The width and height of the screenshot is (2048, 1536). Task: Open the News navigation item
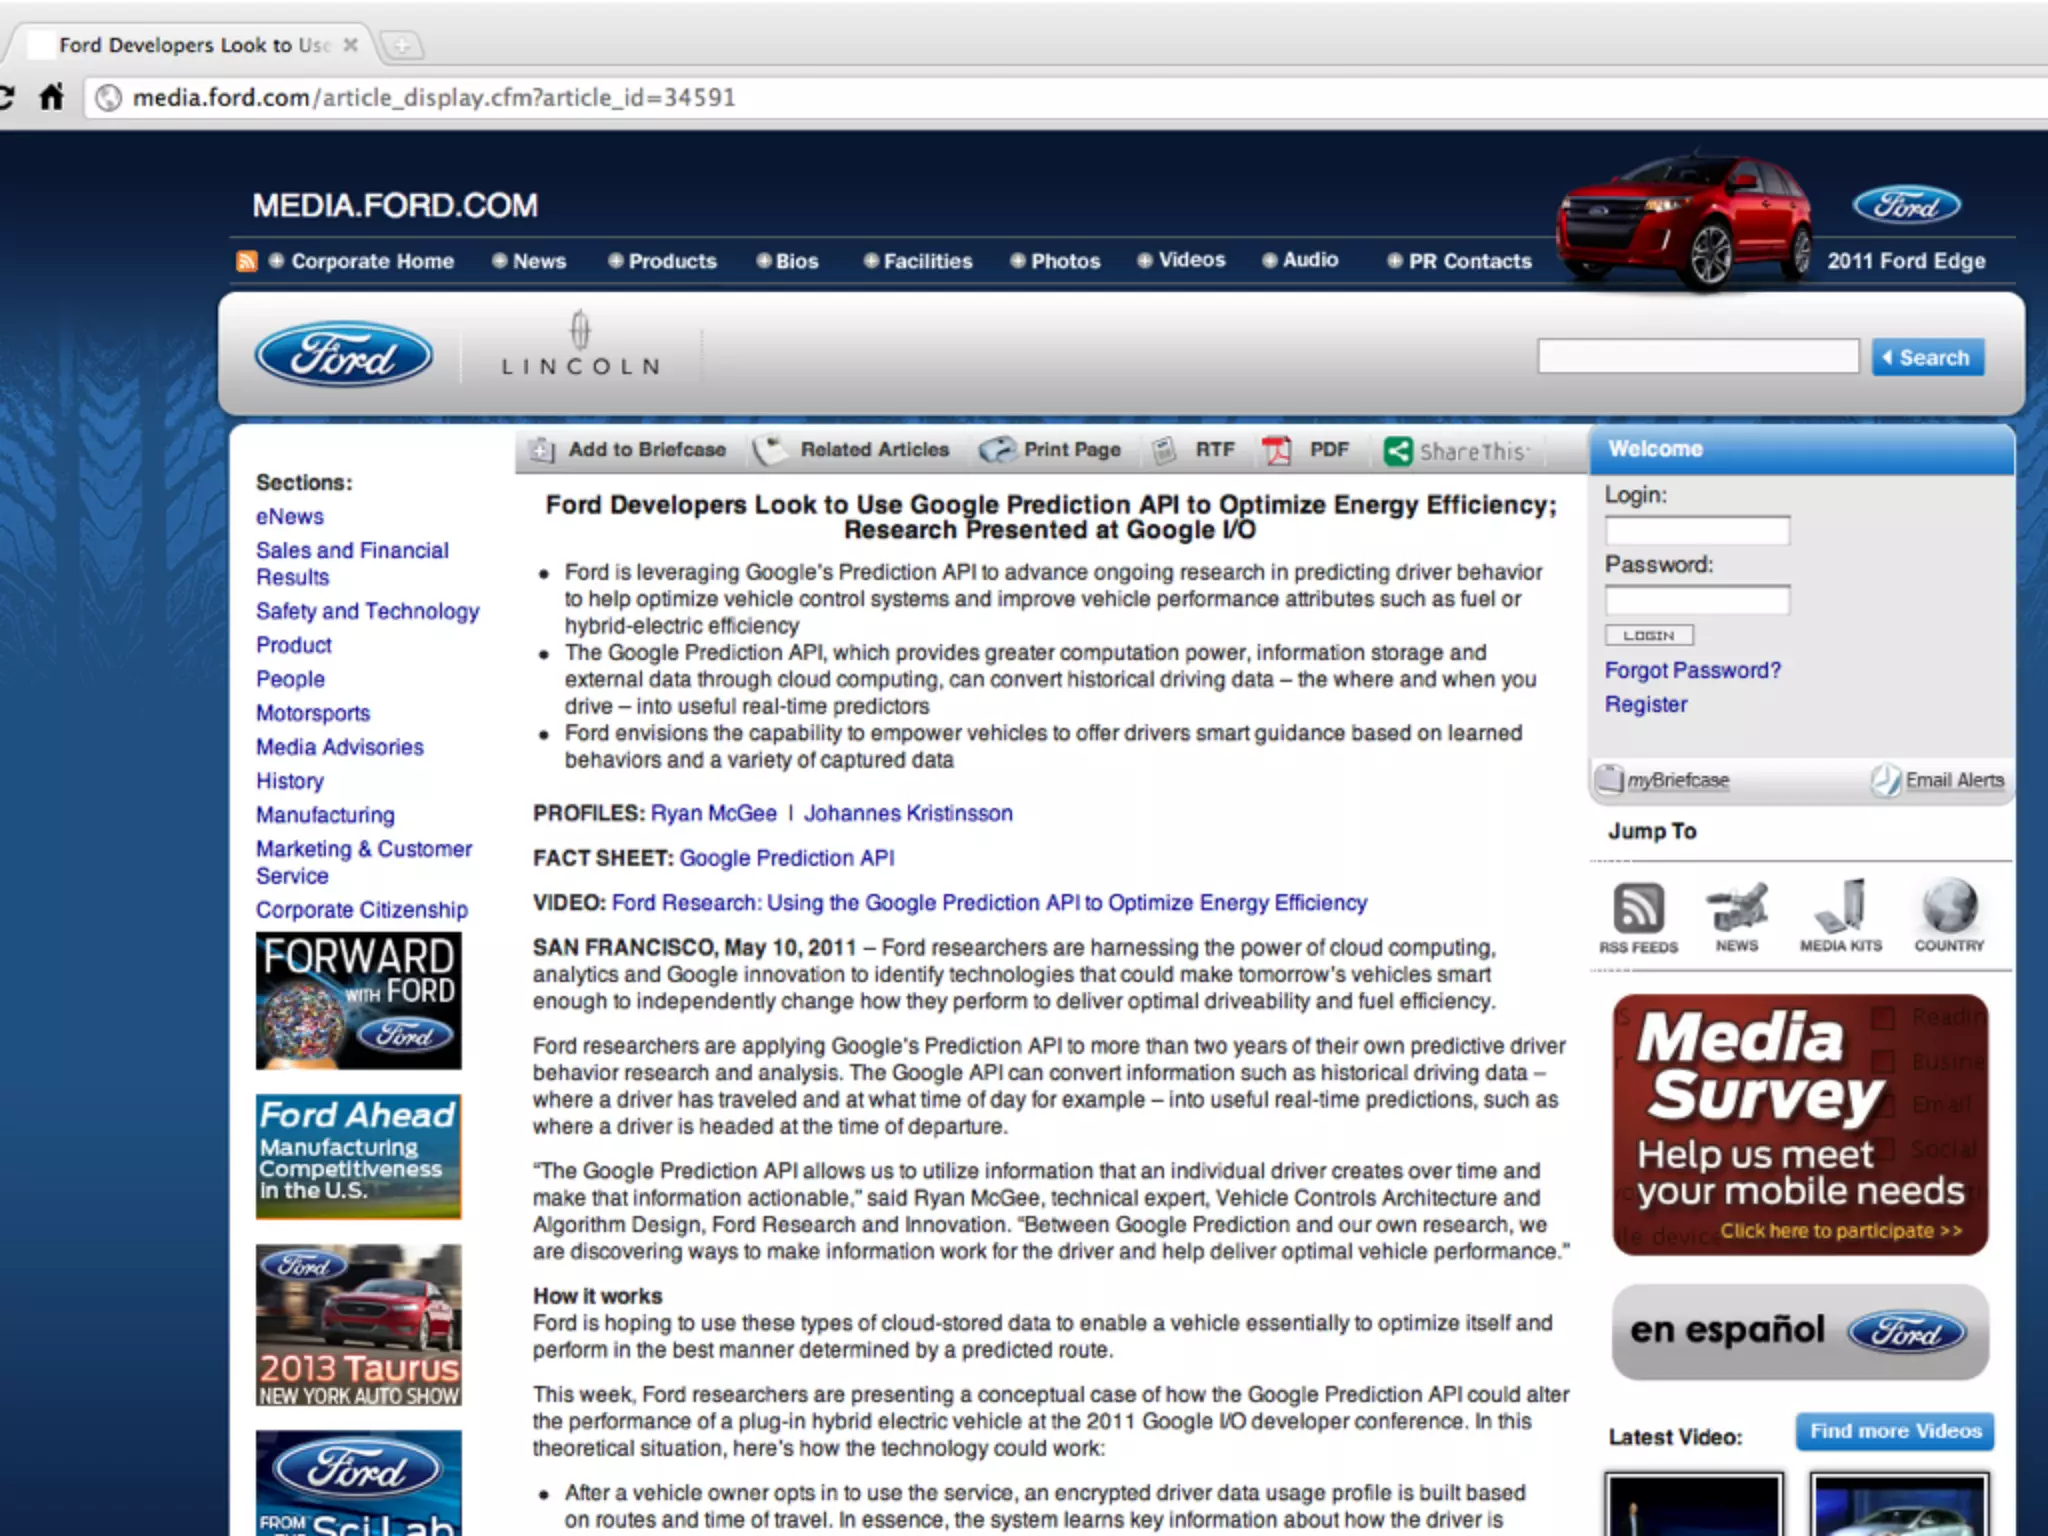coord(539,261)
